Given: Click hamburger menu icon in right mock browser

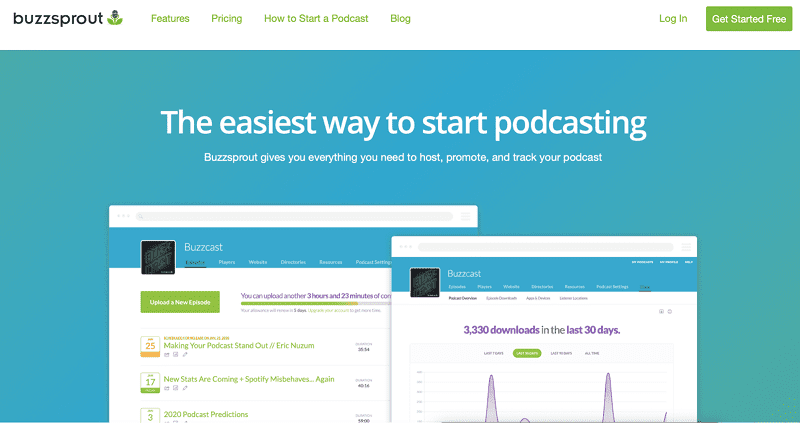Looking at the screenshot, I should (x=686, y=247).
